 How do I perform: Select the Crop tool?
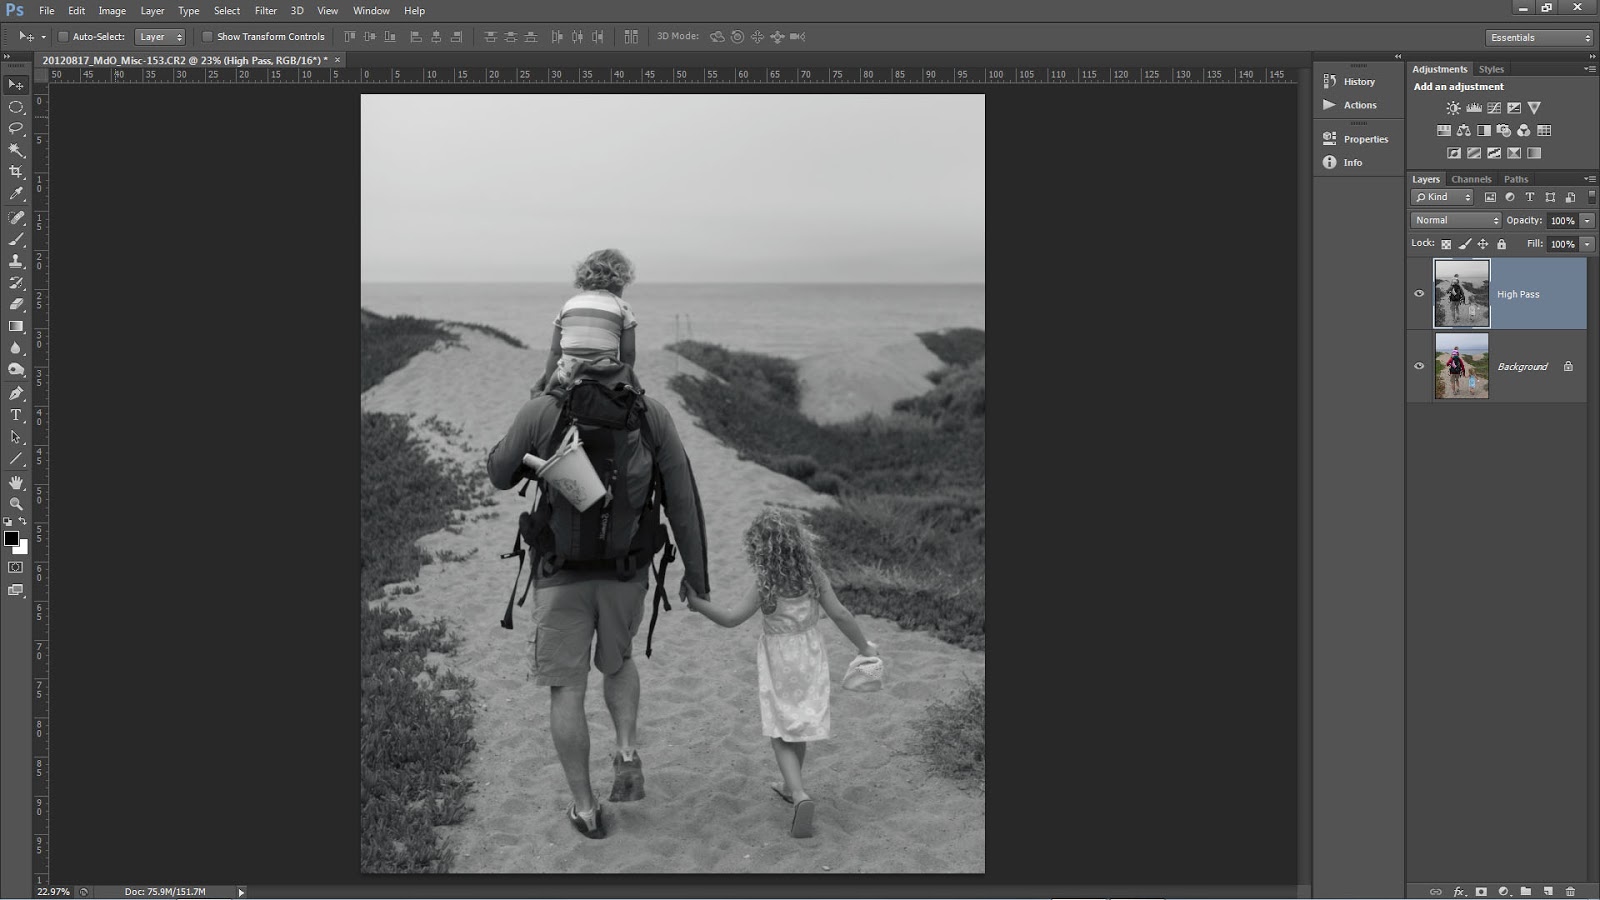[16, 172]
